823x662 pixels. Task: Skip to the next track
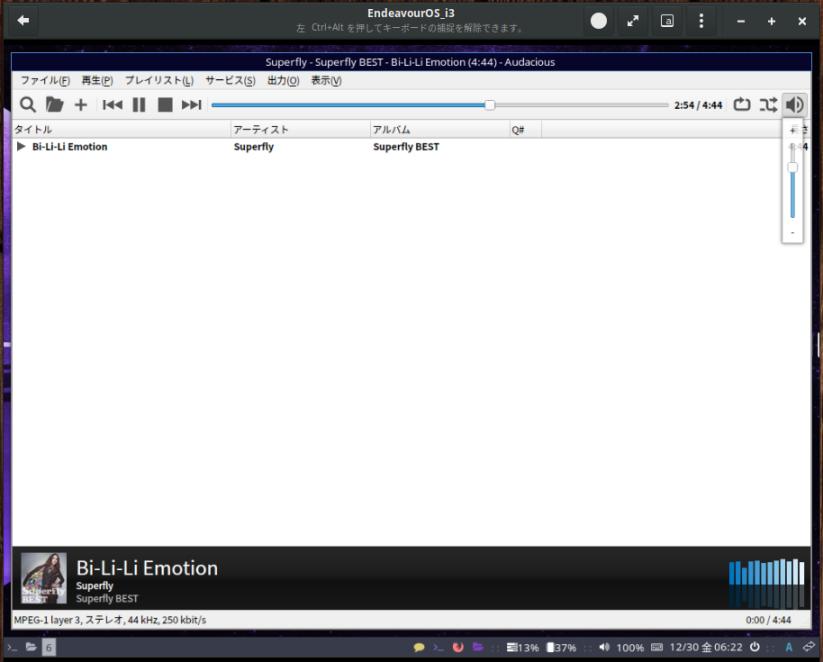point(192,105)
